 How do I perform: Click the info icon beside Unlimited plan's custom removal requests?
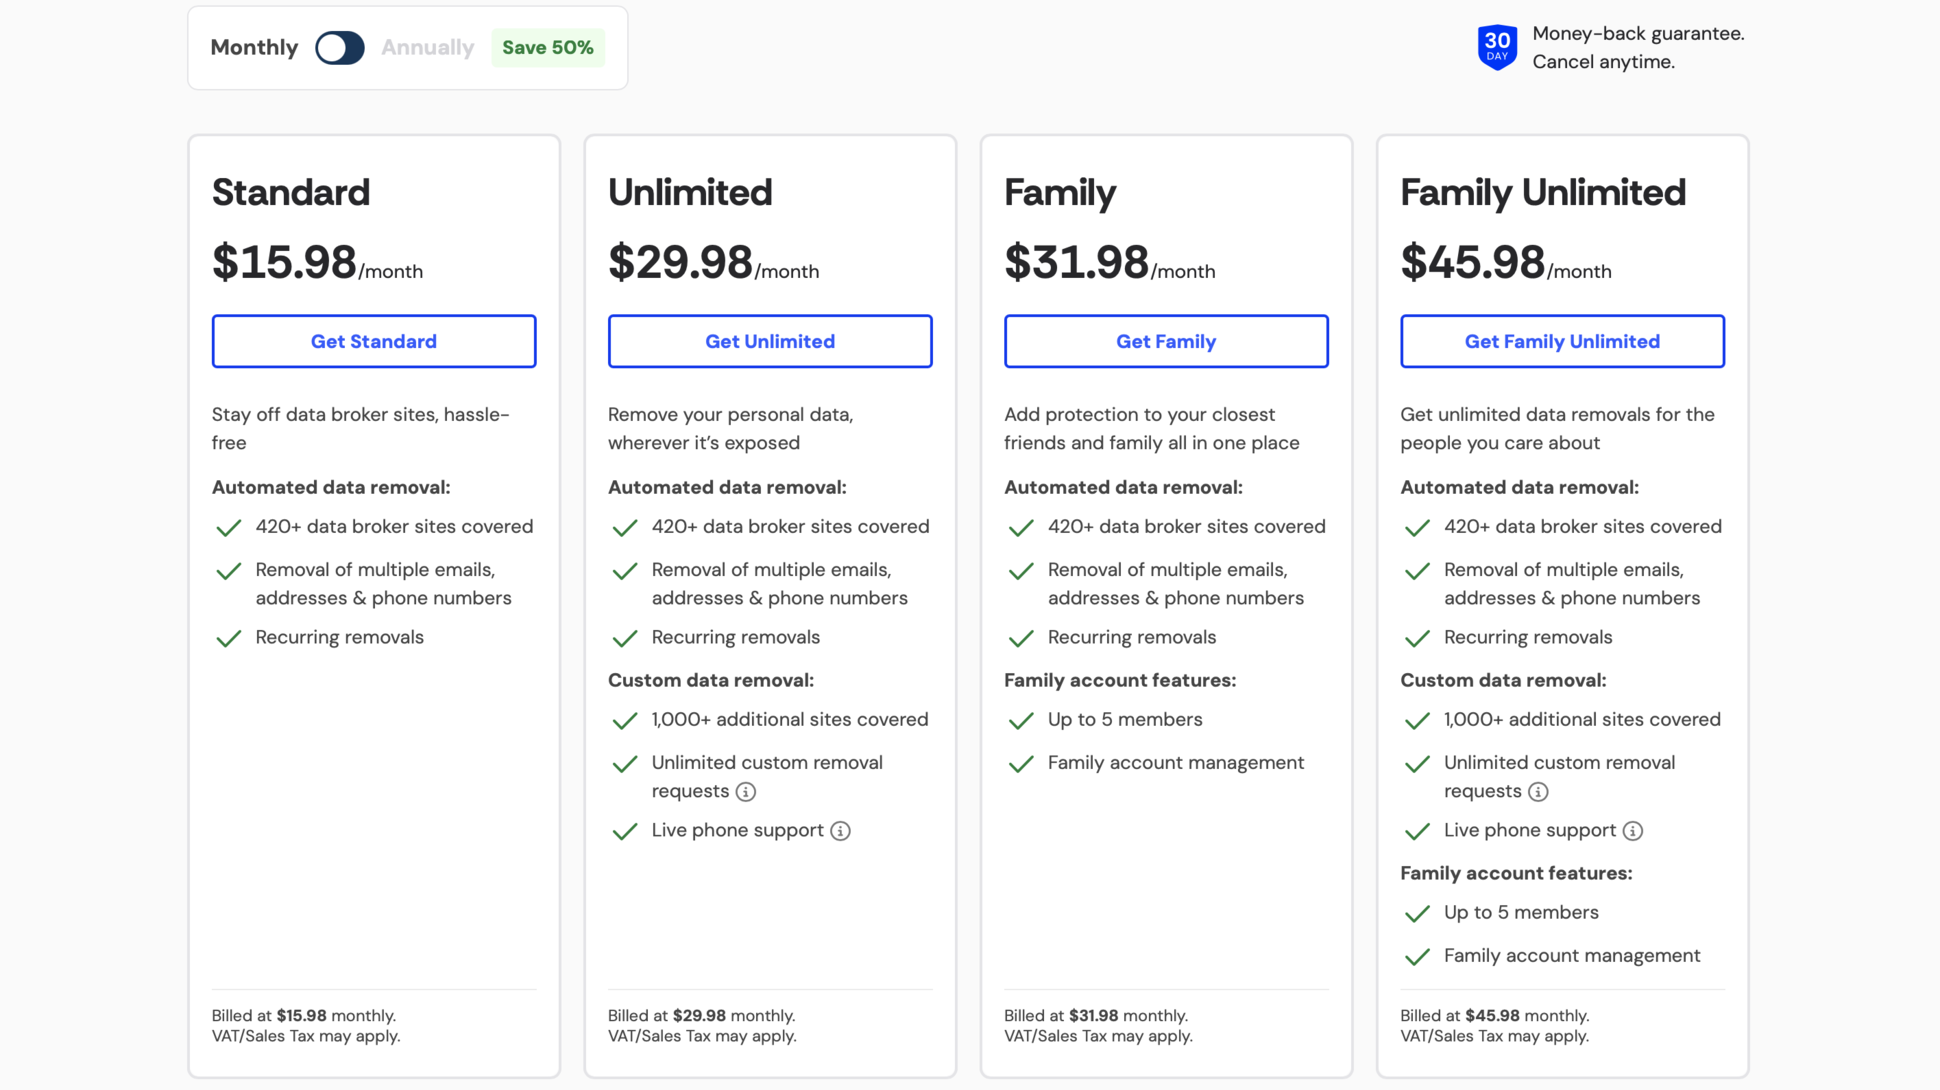tap(745, 791)
